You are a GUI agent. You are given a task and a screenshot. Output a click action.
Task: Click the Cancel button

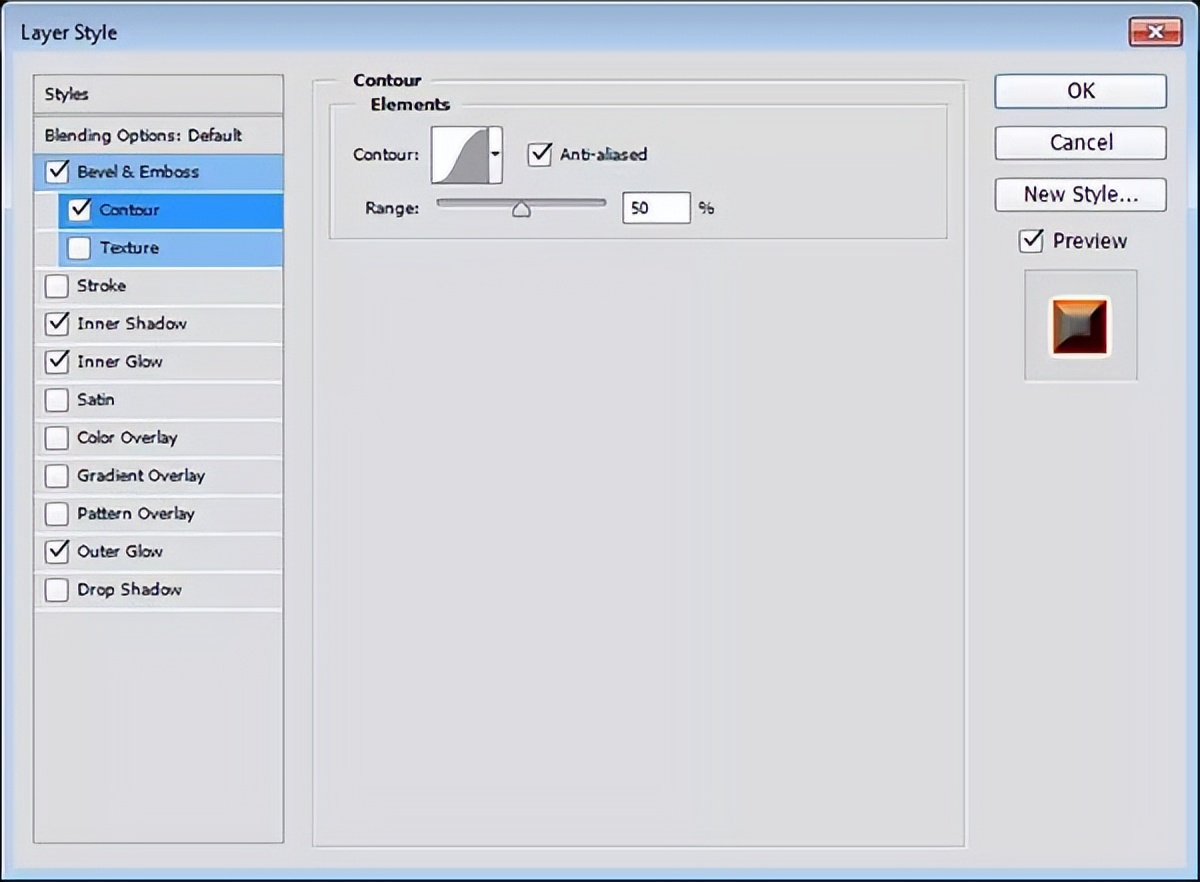click(x=1080, y=143)
